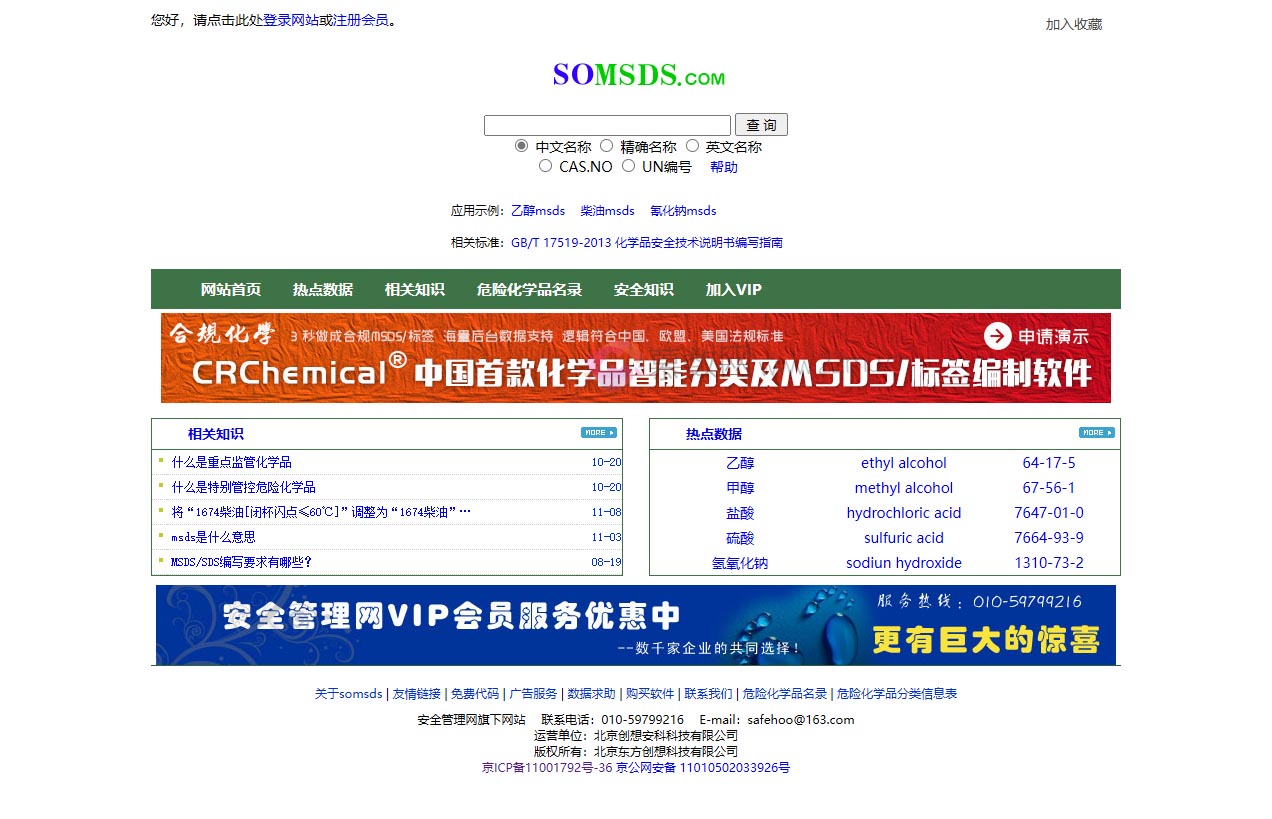Select the 中文名称 radio button
Viewport: 1272px width, 819px height.
coord(521,145)
